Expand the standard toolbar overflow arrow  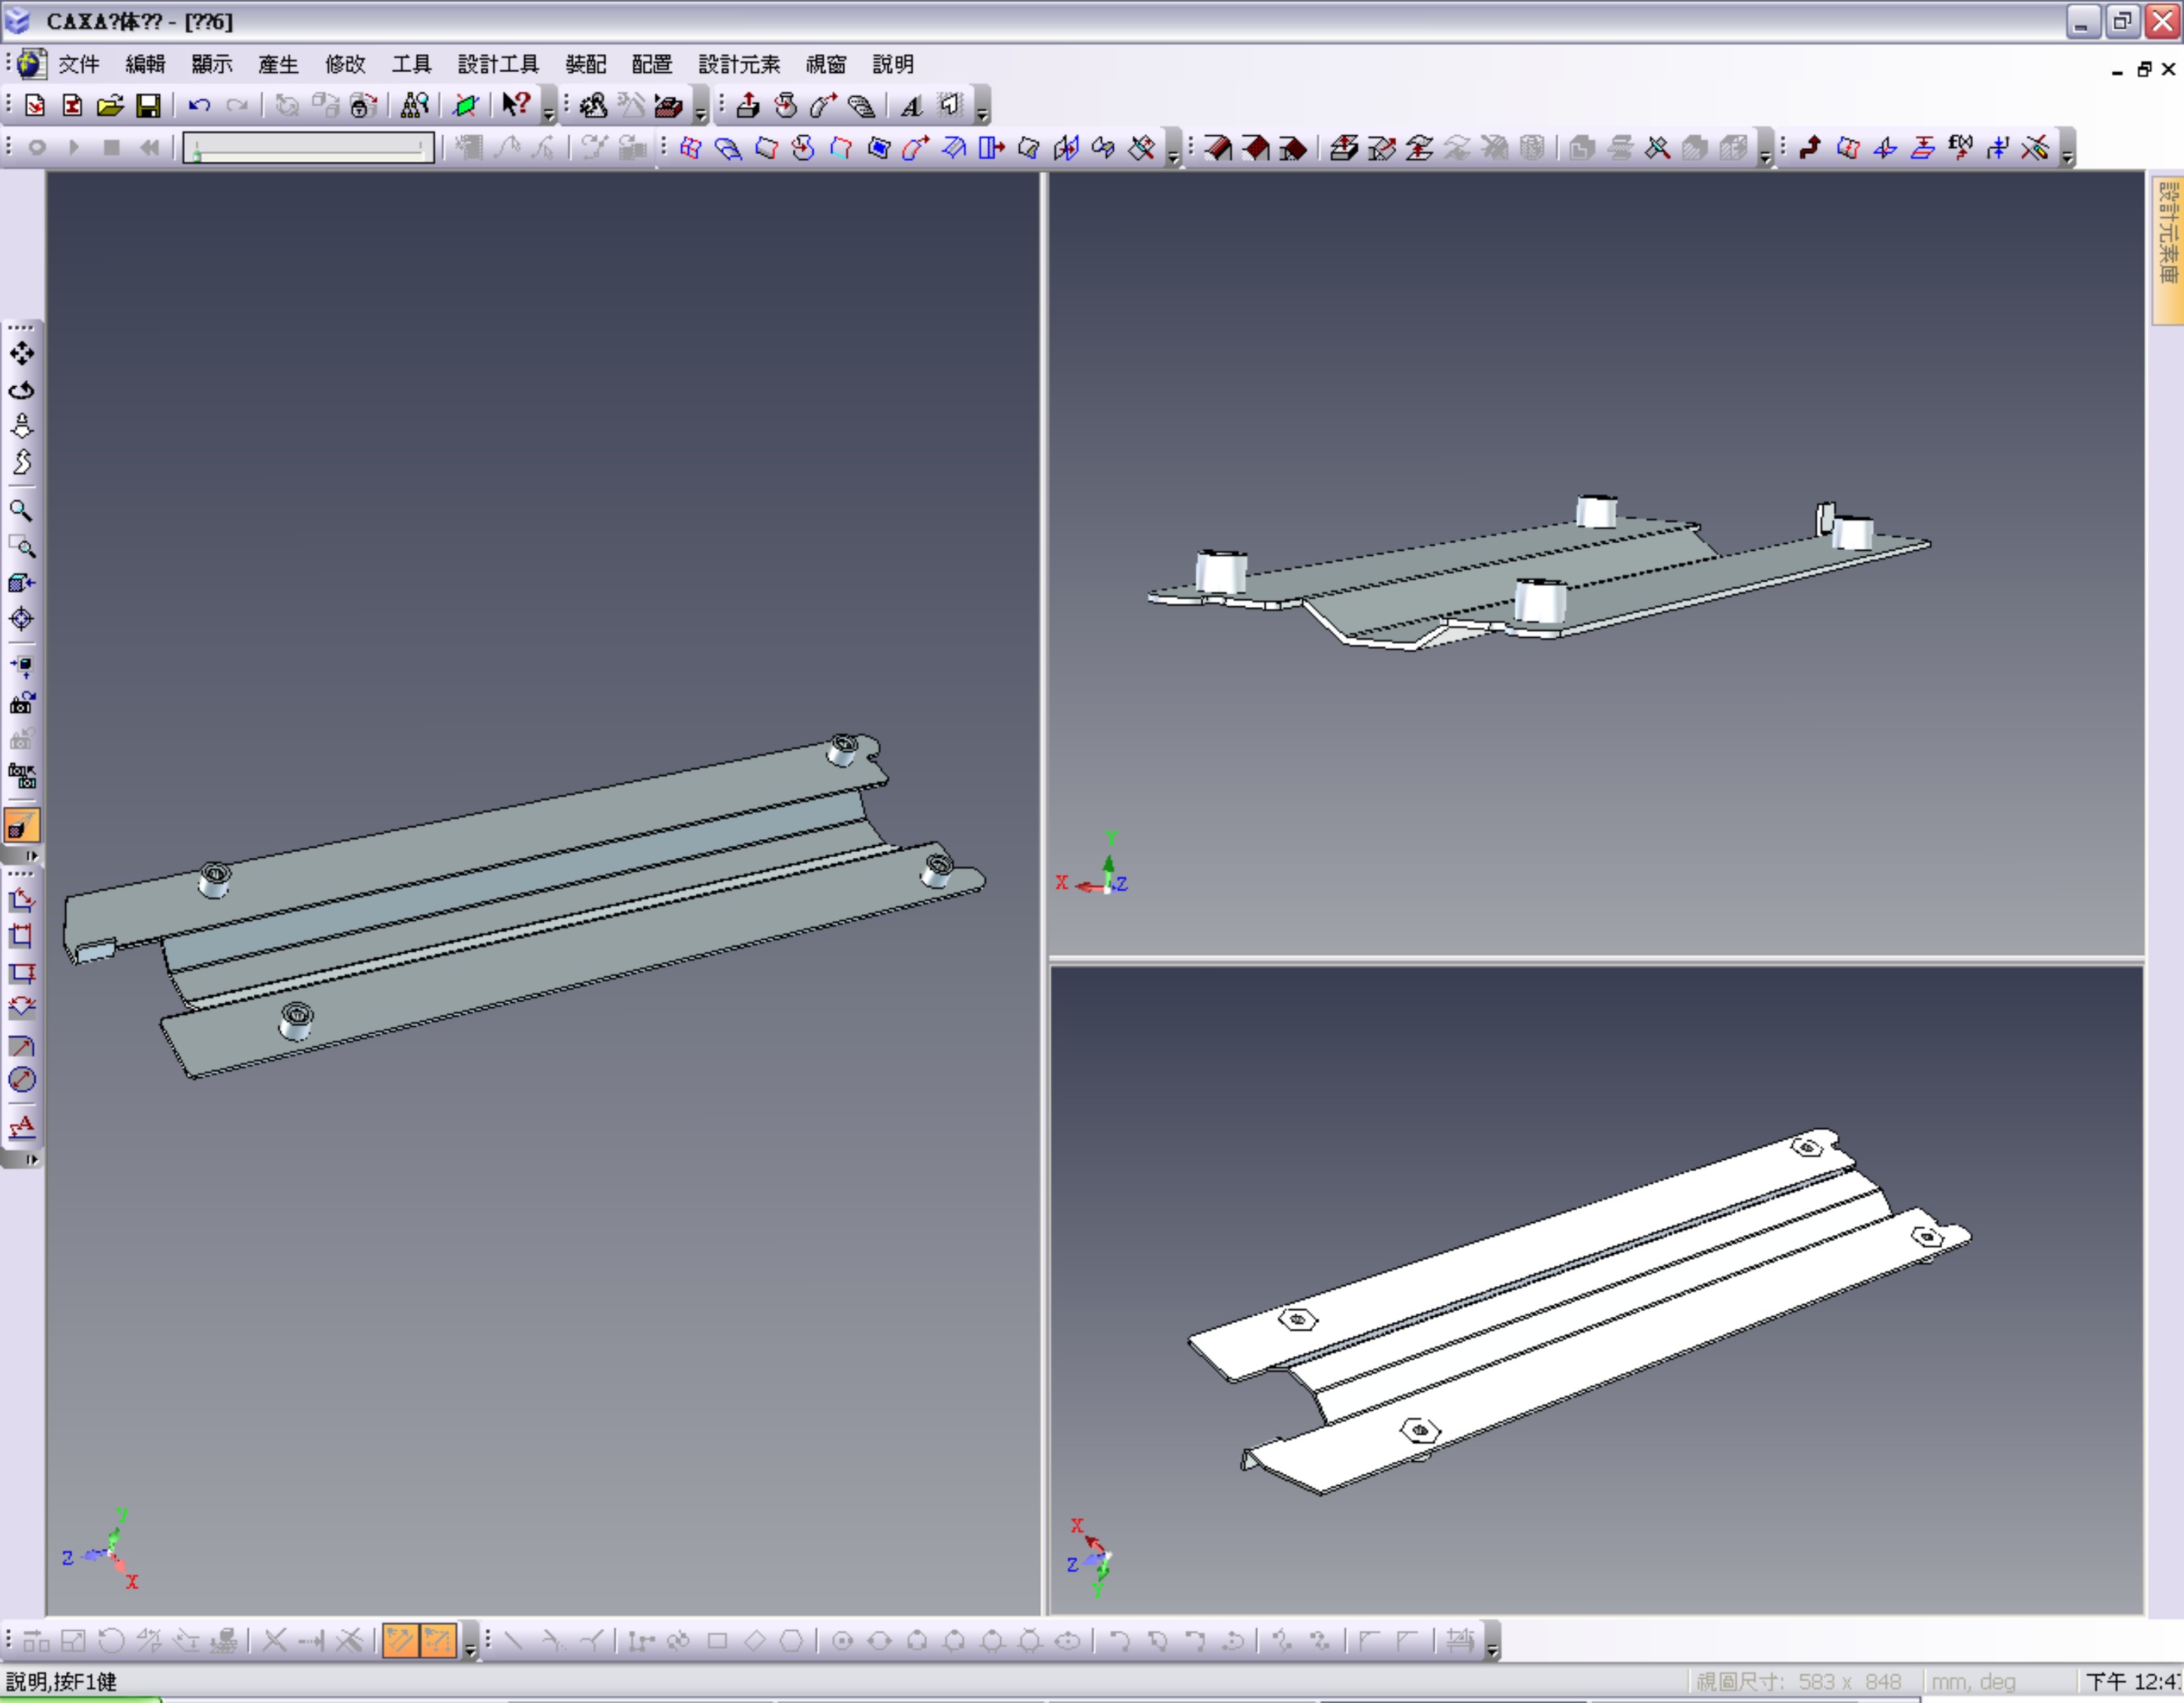(548, 112)
